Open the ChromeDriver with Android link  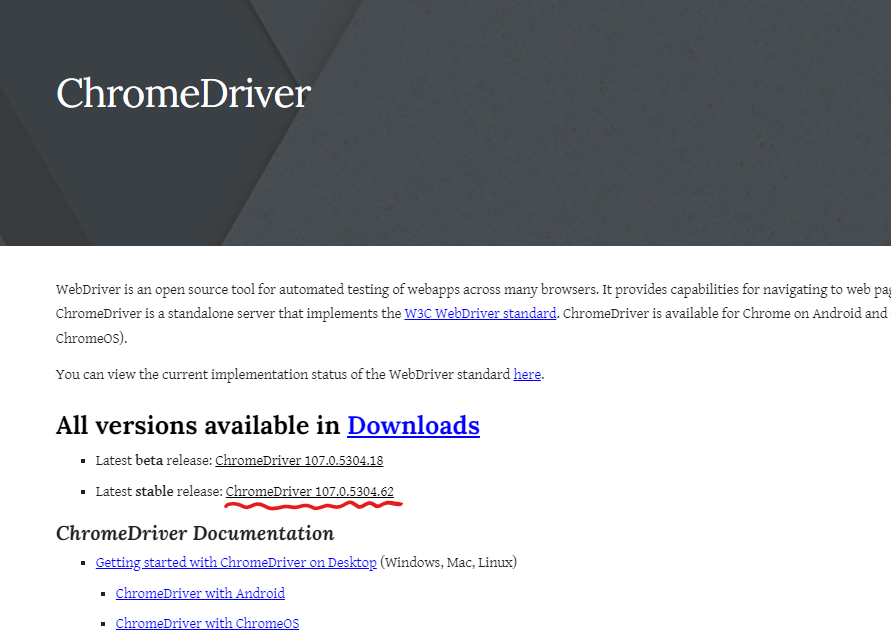tap(200, 593)
